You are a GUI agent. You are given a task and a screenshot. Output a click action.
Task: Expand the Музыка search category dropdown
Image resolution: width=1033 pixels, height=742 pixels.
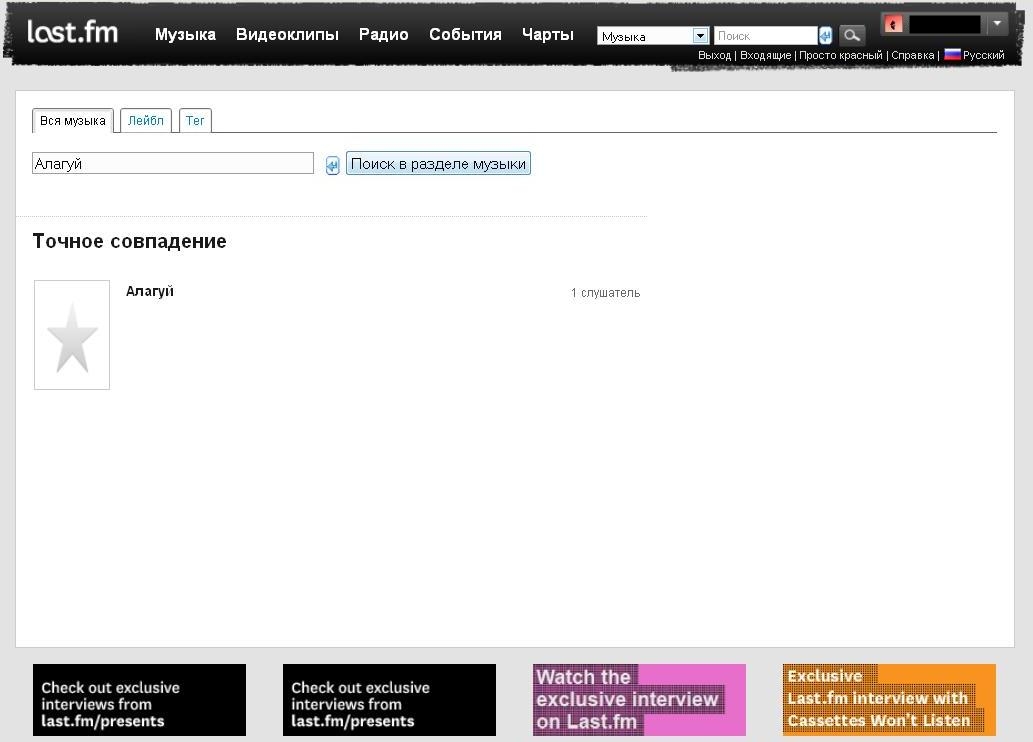click(700, 36)
